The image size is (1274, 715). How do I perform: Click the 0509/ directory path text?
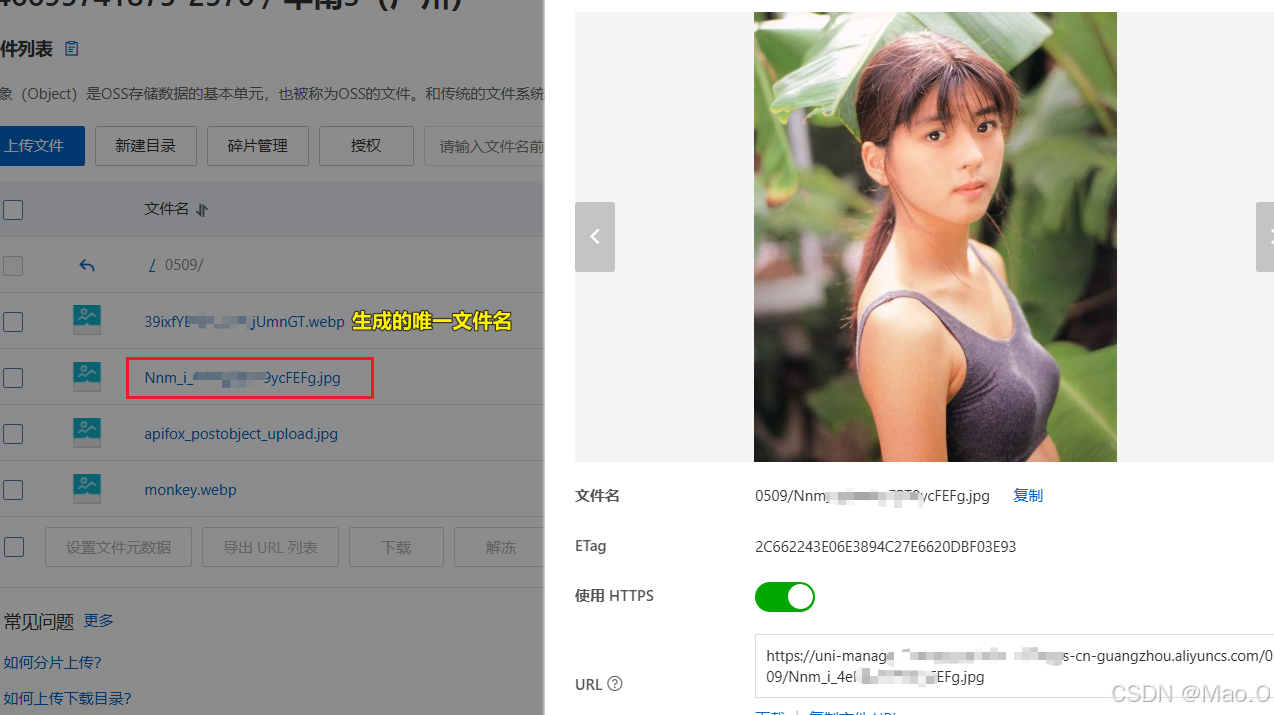(x=184, y=265)
